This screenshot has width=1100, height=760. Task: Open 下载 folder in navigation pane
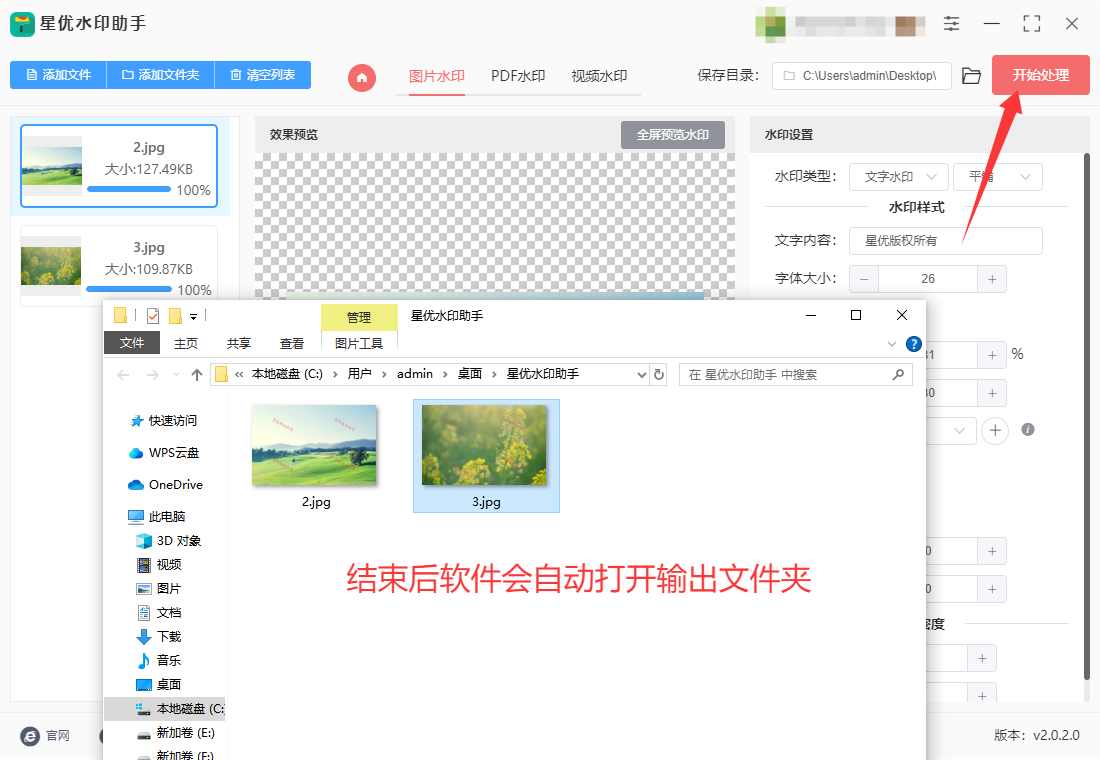[x=159, y=636]
